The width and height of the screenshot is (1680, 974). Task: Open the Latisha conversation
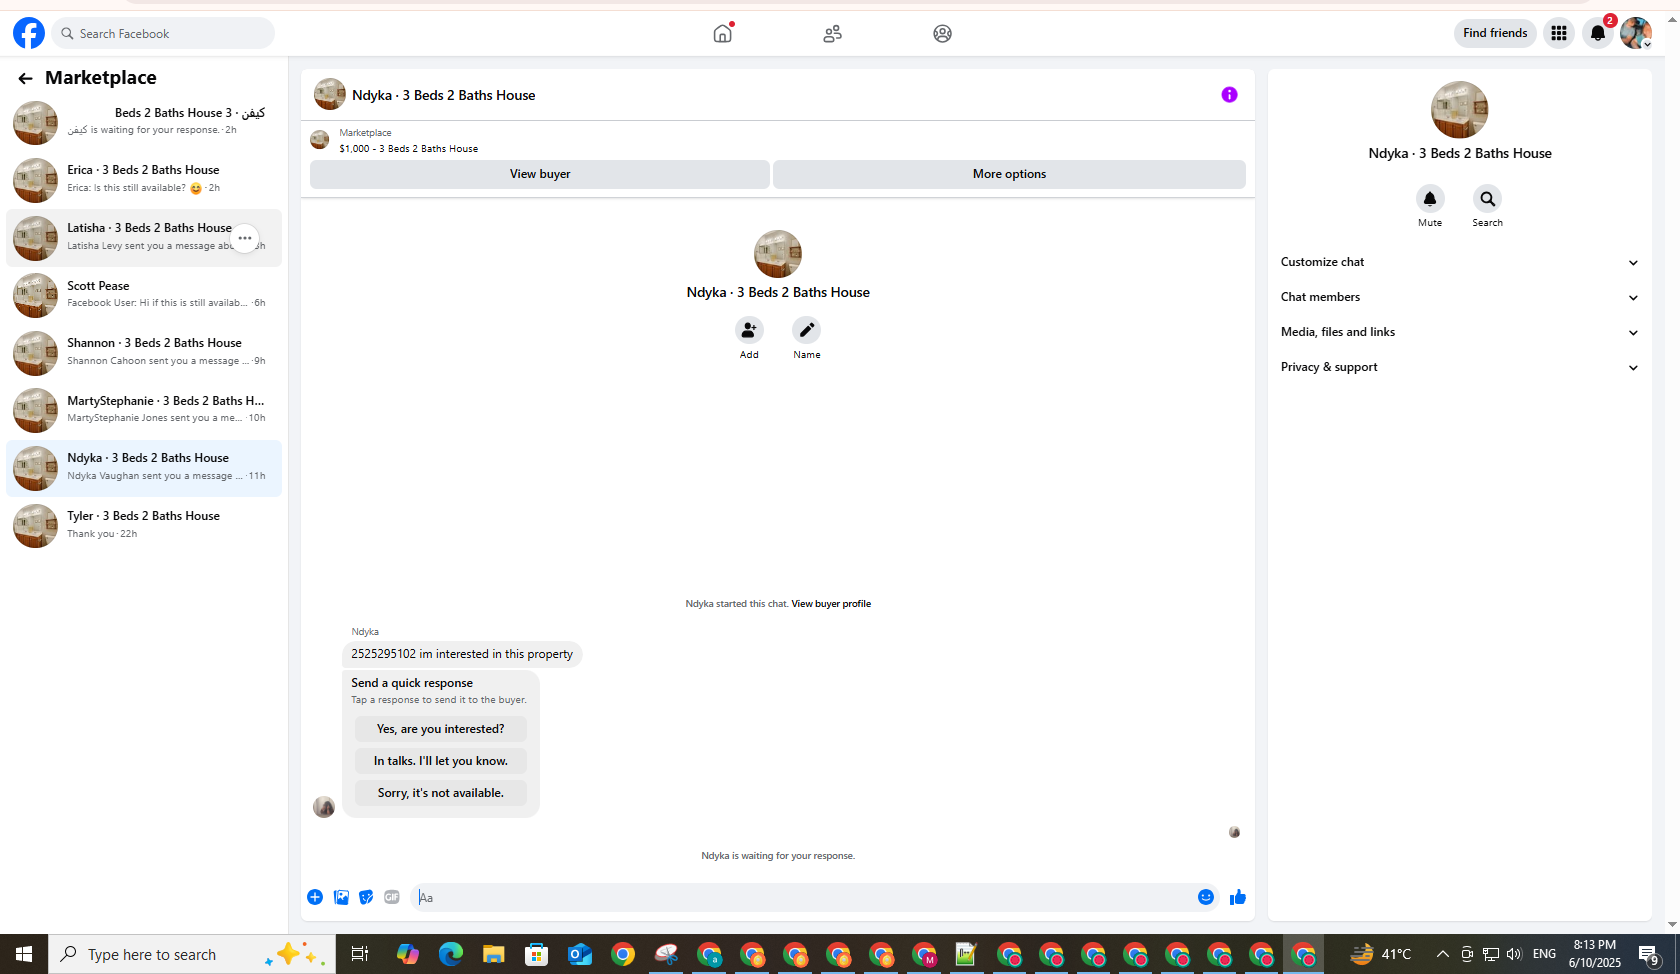[144, 238]
